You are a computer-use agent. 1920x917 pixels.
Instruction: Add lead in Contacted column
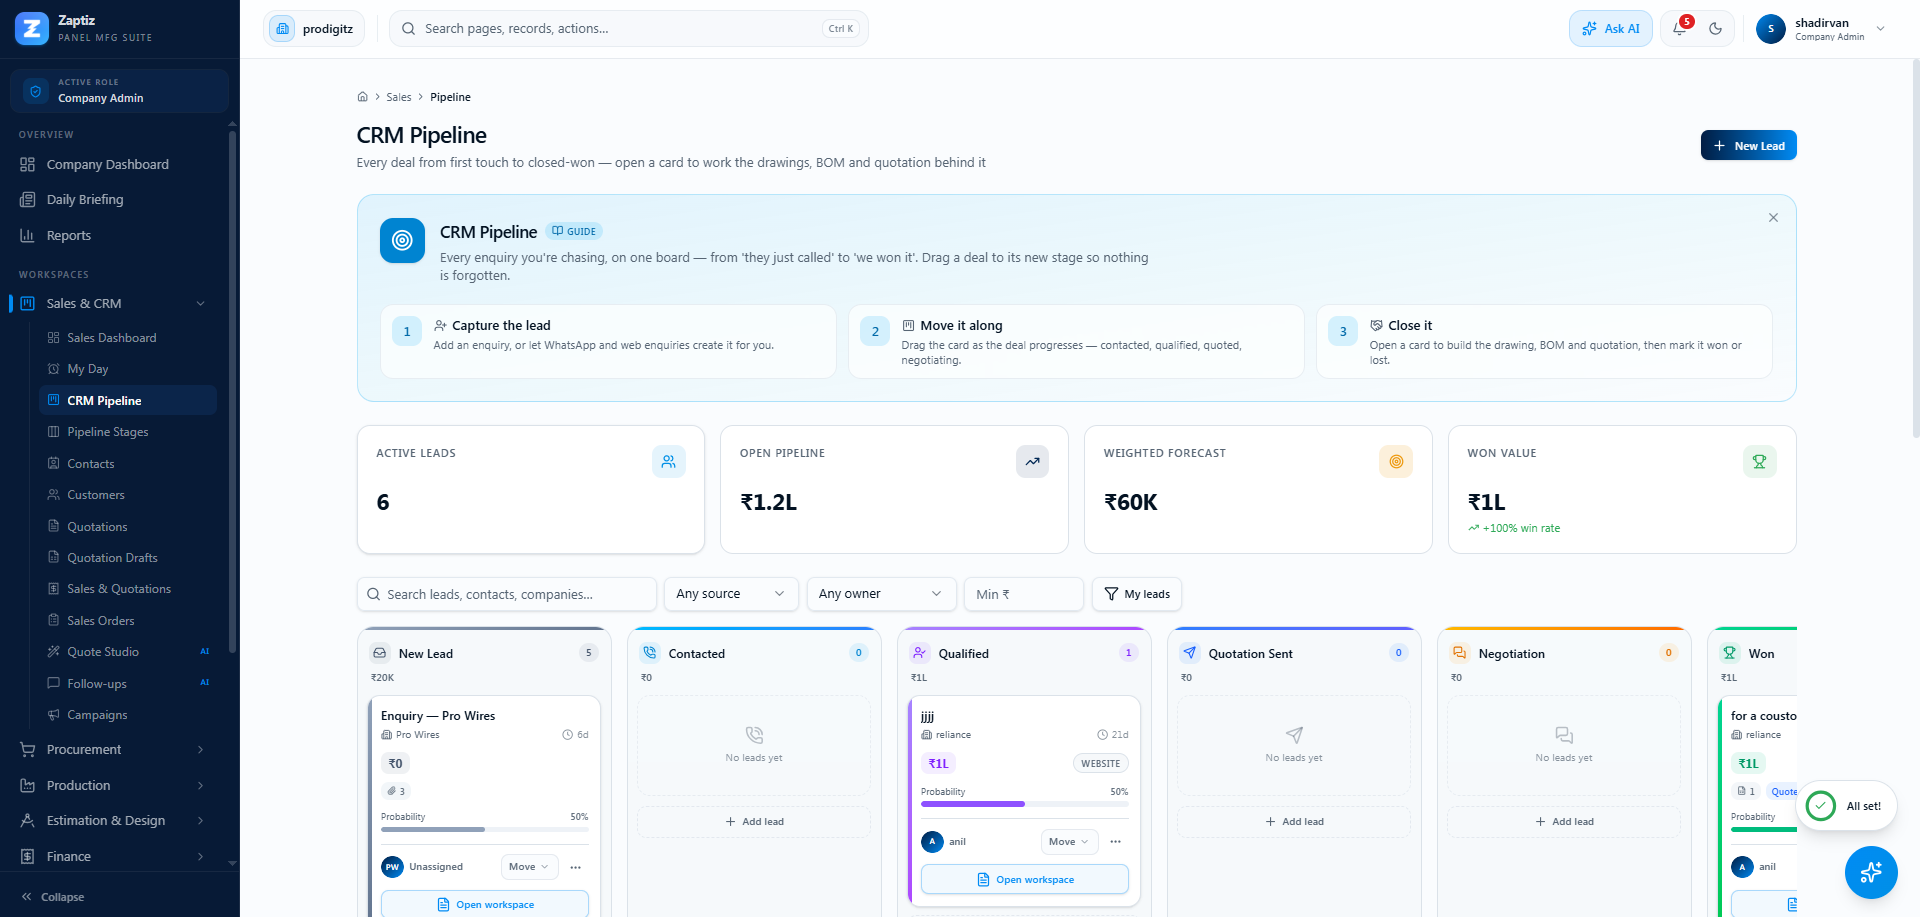(754, 822)
